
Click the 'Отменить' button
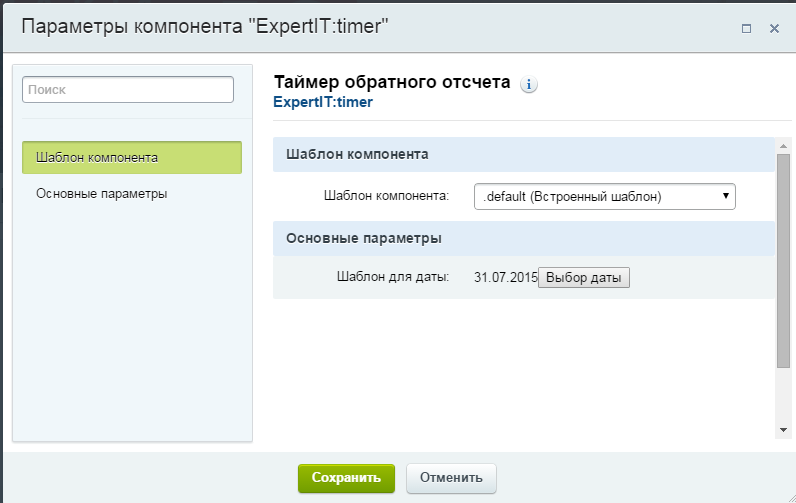[451, 478]
